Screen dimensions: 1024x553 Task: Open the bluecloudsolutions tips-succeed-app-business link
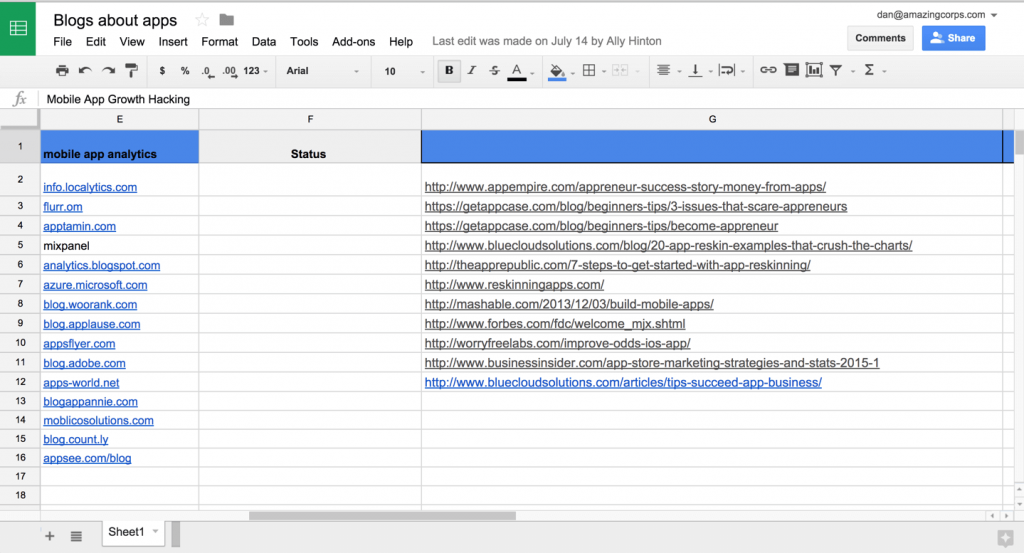pyautogui.click(x=623, y=383)
